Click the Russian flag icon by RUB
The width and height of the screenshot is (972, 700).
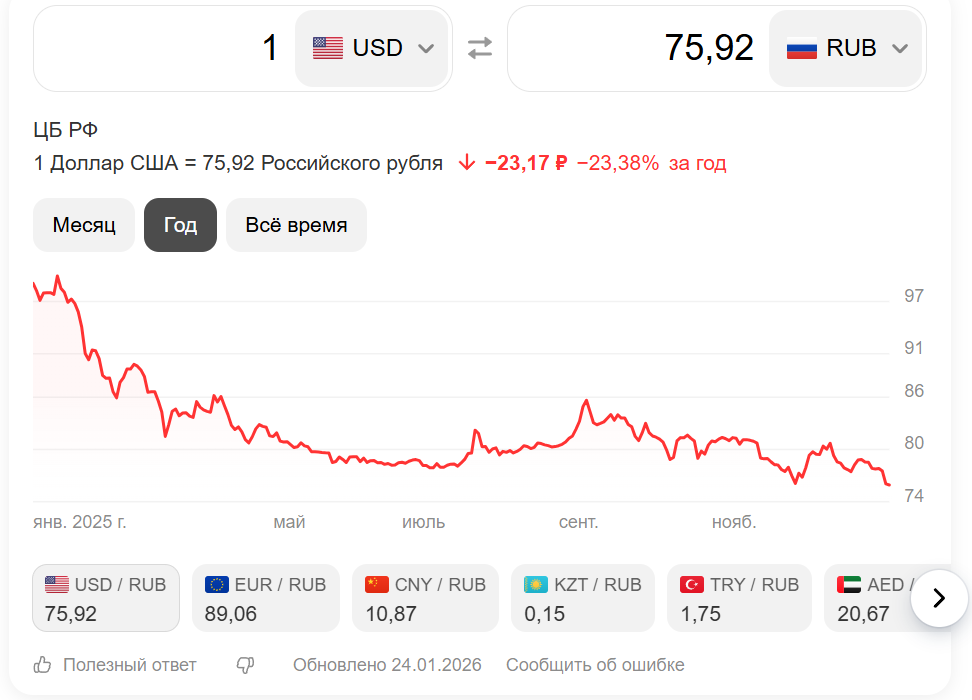pyautogui.click(x=802, y=48)
